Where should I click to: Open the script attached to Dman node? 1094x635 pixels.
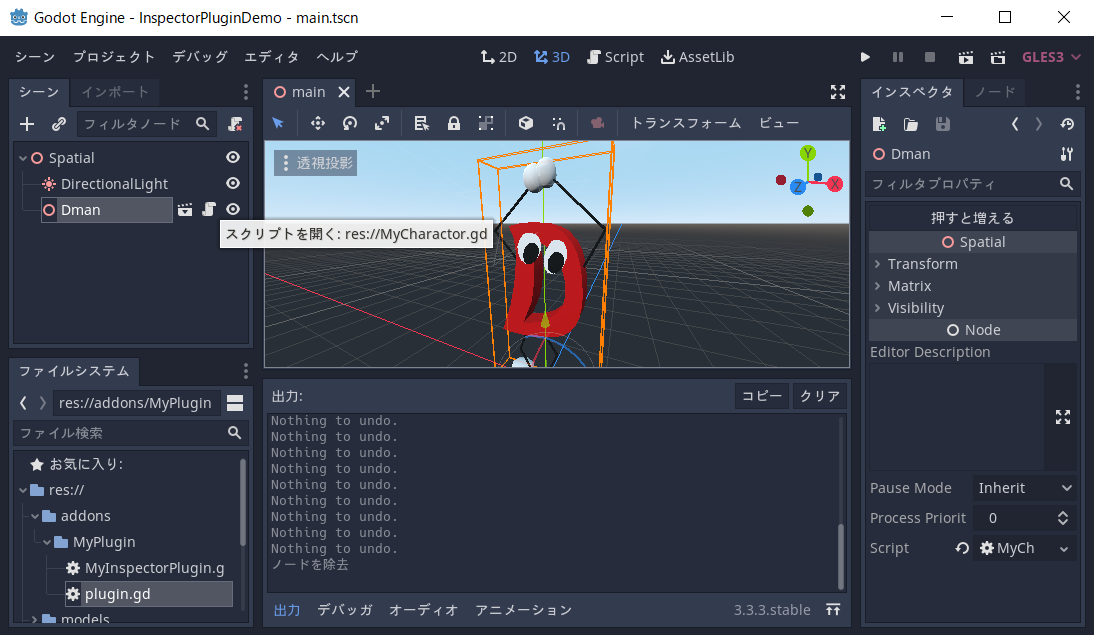tap(208, 209)
